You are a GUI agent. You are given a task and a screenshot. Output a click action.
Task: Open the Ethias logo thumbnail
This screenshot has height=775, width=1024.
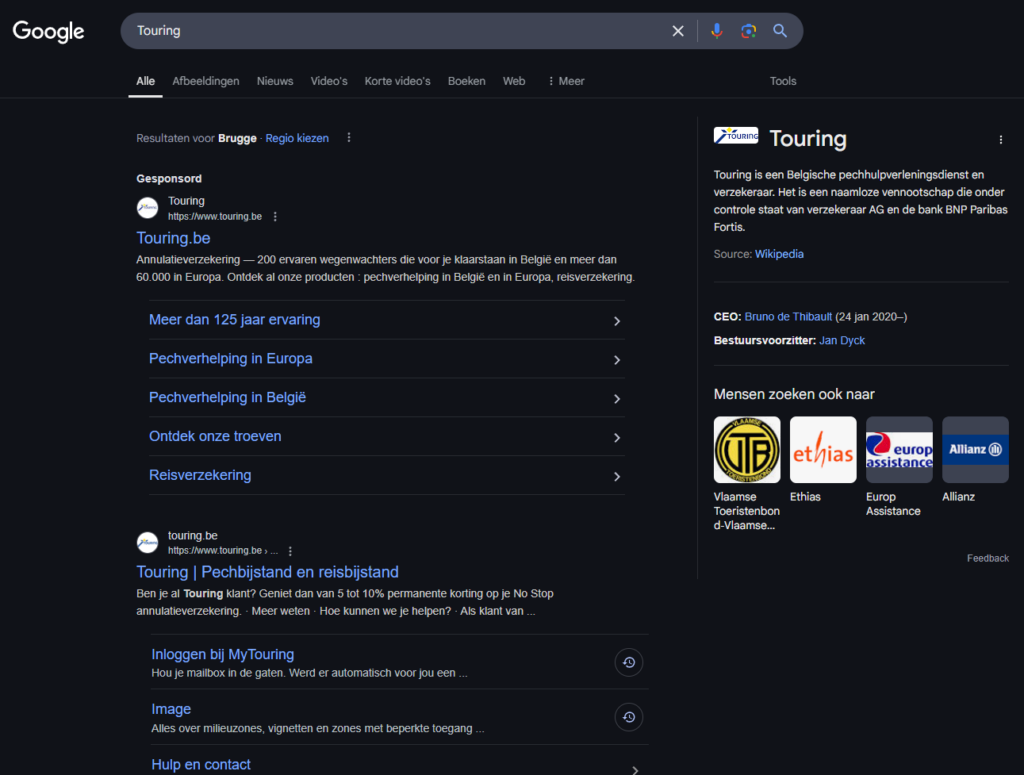pos(823,450)
